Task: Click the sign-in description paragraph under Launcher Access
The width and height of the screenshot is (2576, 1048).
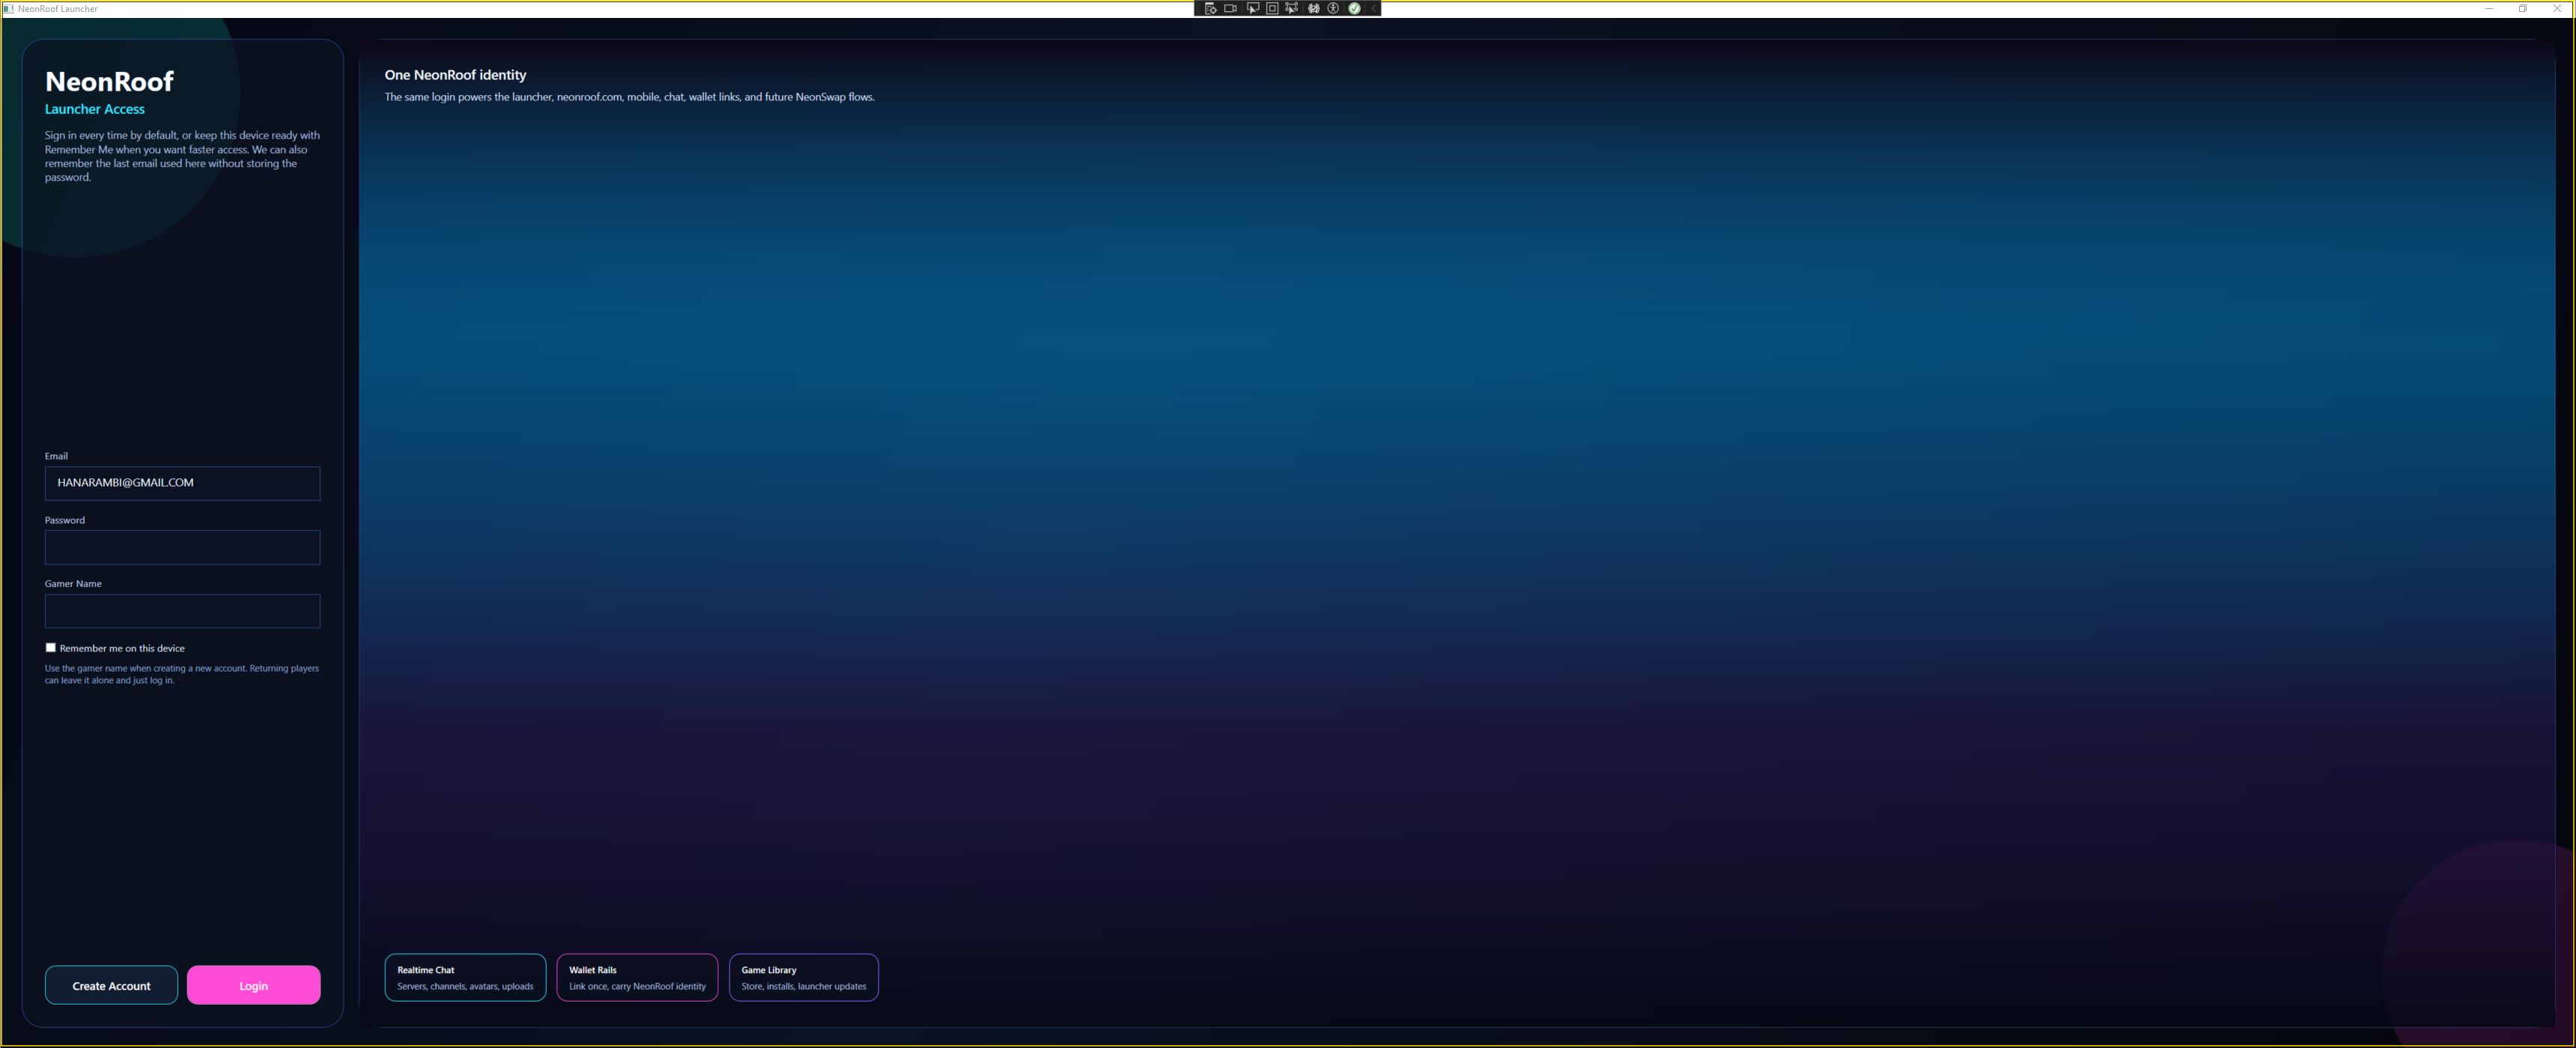Action: point(182,156)
